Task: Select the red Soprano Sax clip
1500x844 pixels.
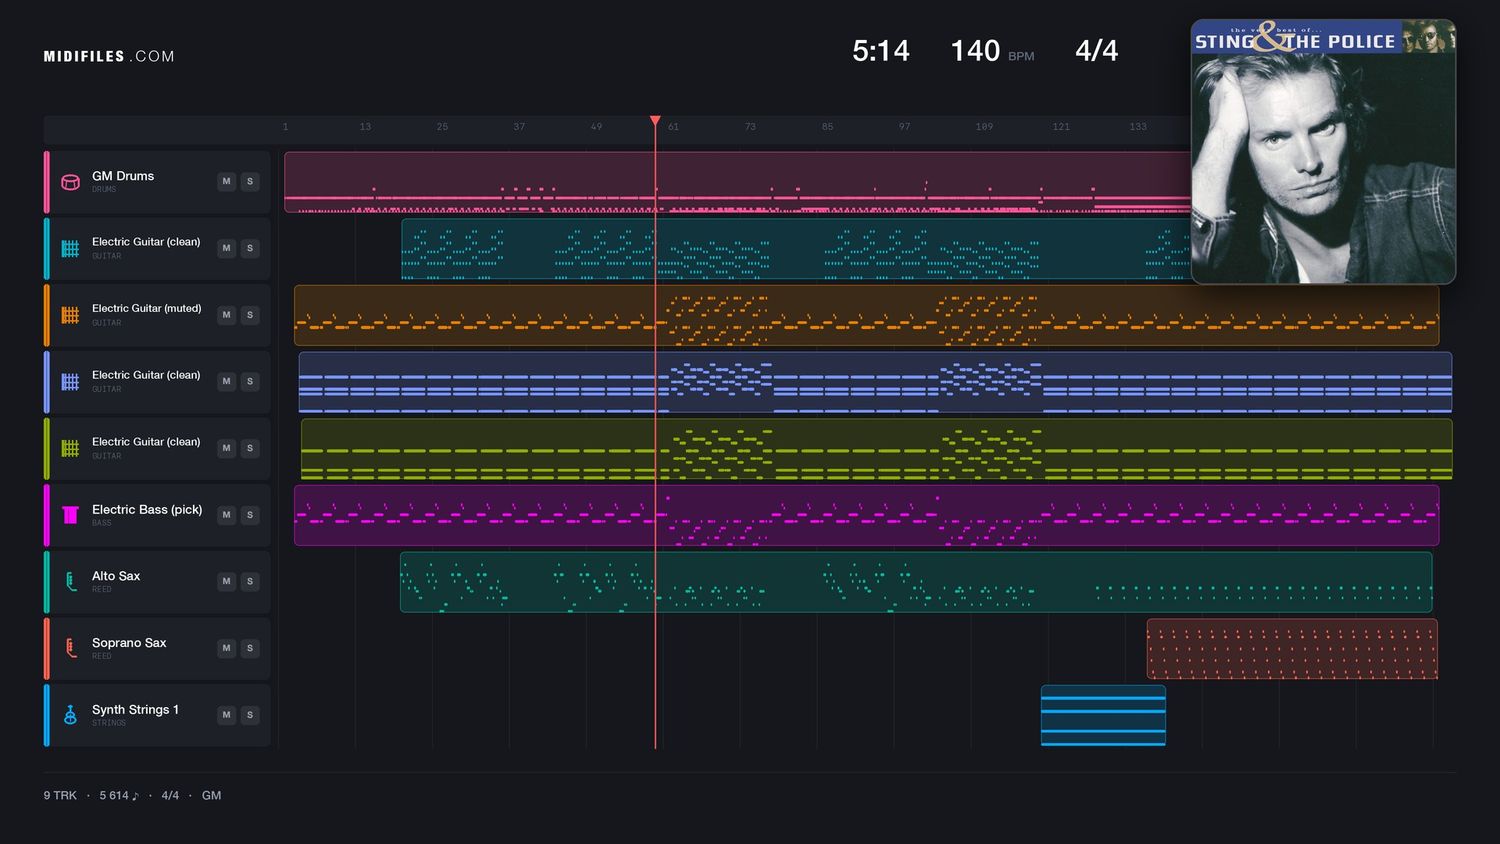Action: point(1292,649)
